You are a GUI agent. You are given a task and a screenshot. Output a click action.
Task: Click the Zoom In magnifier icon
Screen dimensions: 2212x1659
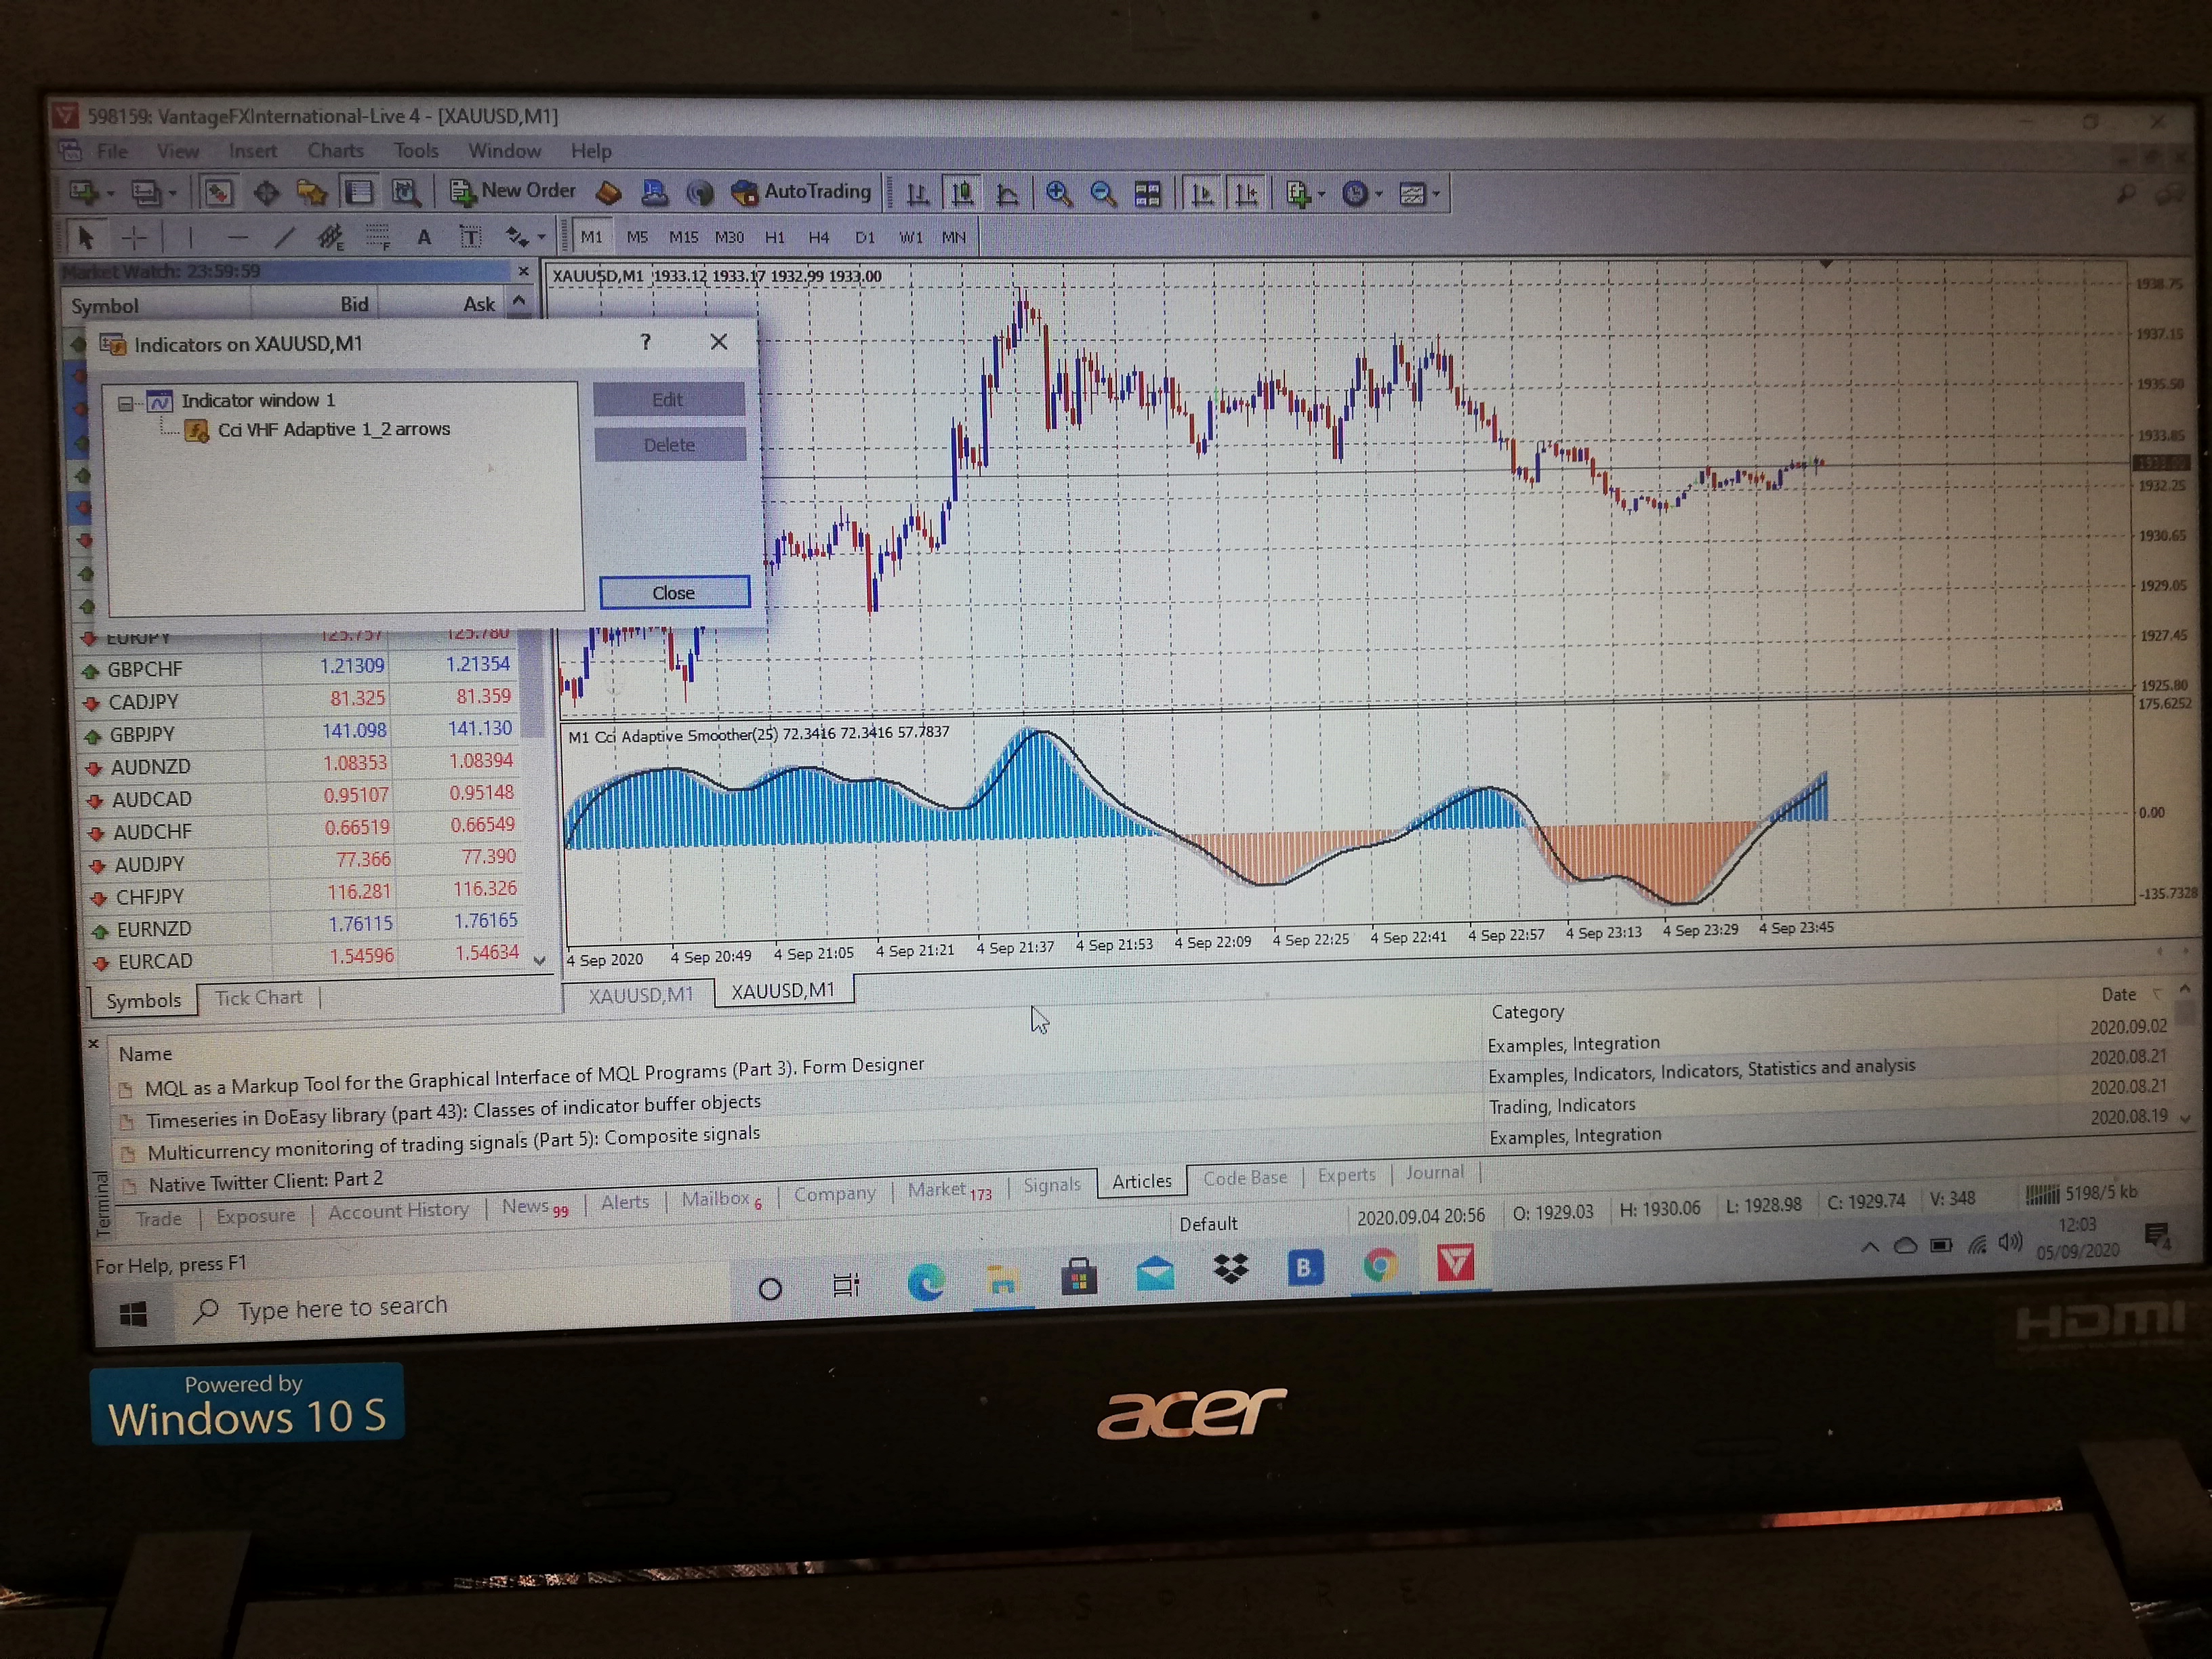[1058, 193]
